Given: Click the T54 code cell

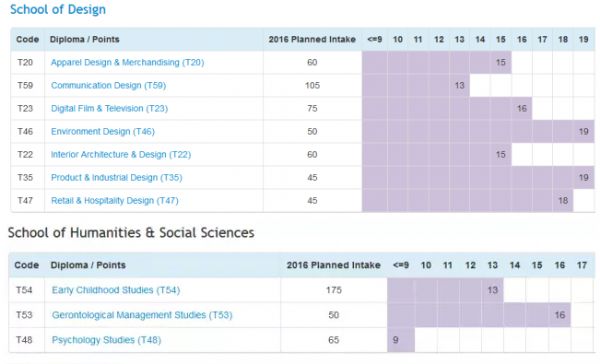Looking at the screenshot, I should point(24,290).
